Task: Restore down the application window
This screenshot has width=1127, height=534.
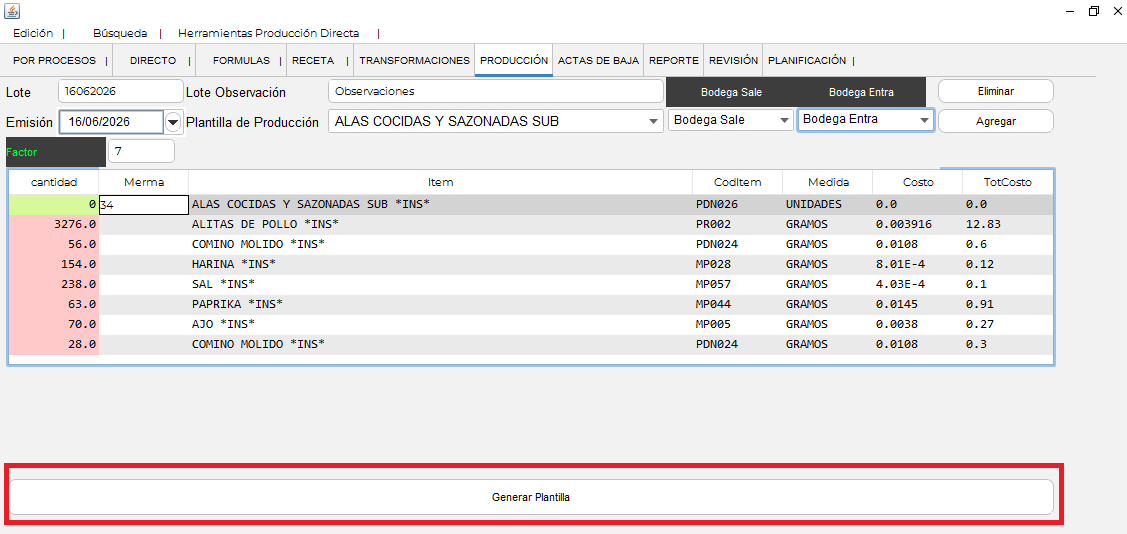Action: click(1093, 11)
